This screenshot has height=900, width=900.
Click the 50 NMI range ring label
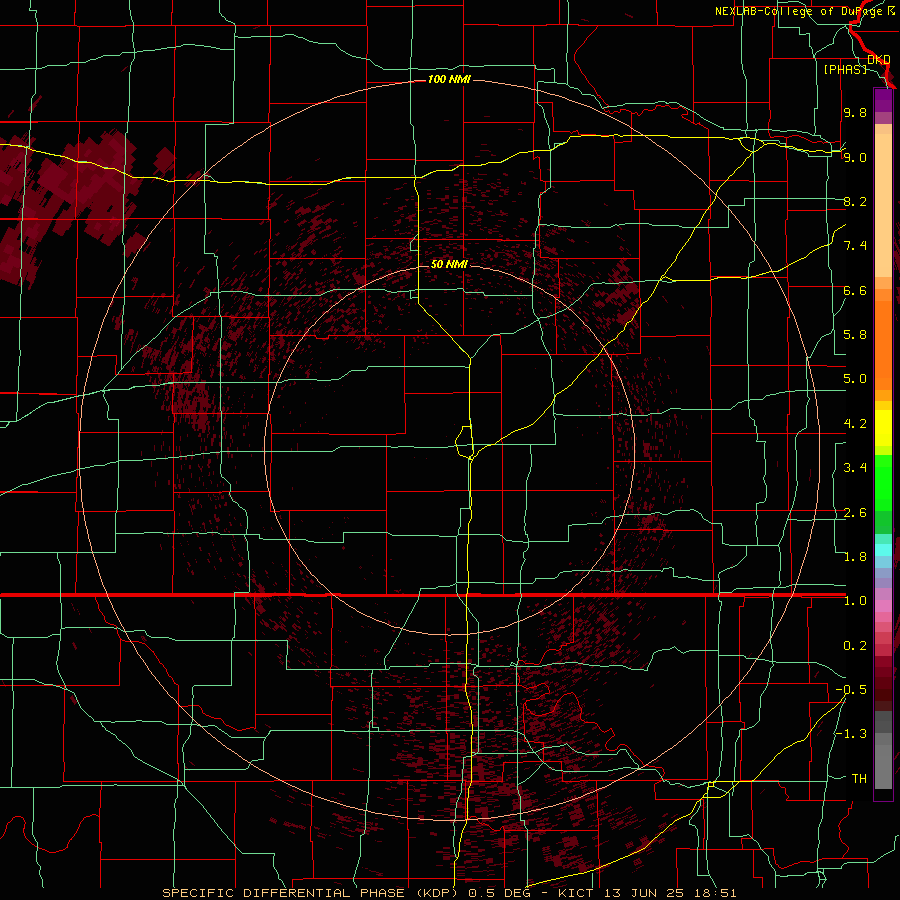point(449,264)
